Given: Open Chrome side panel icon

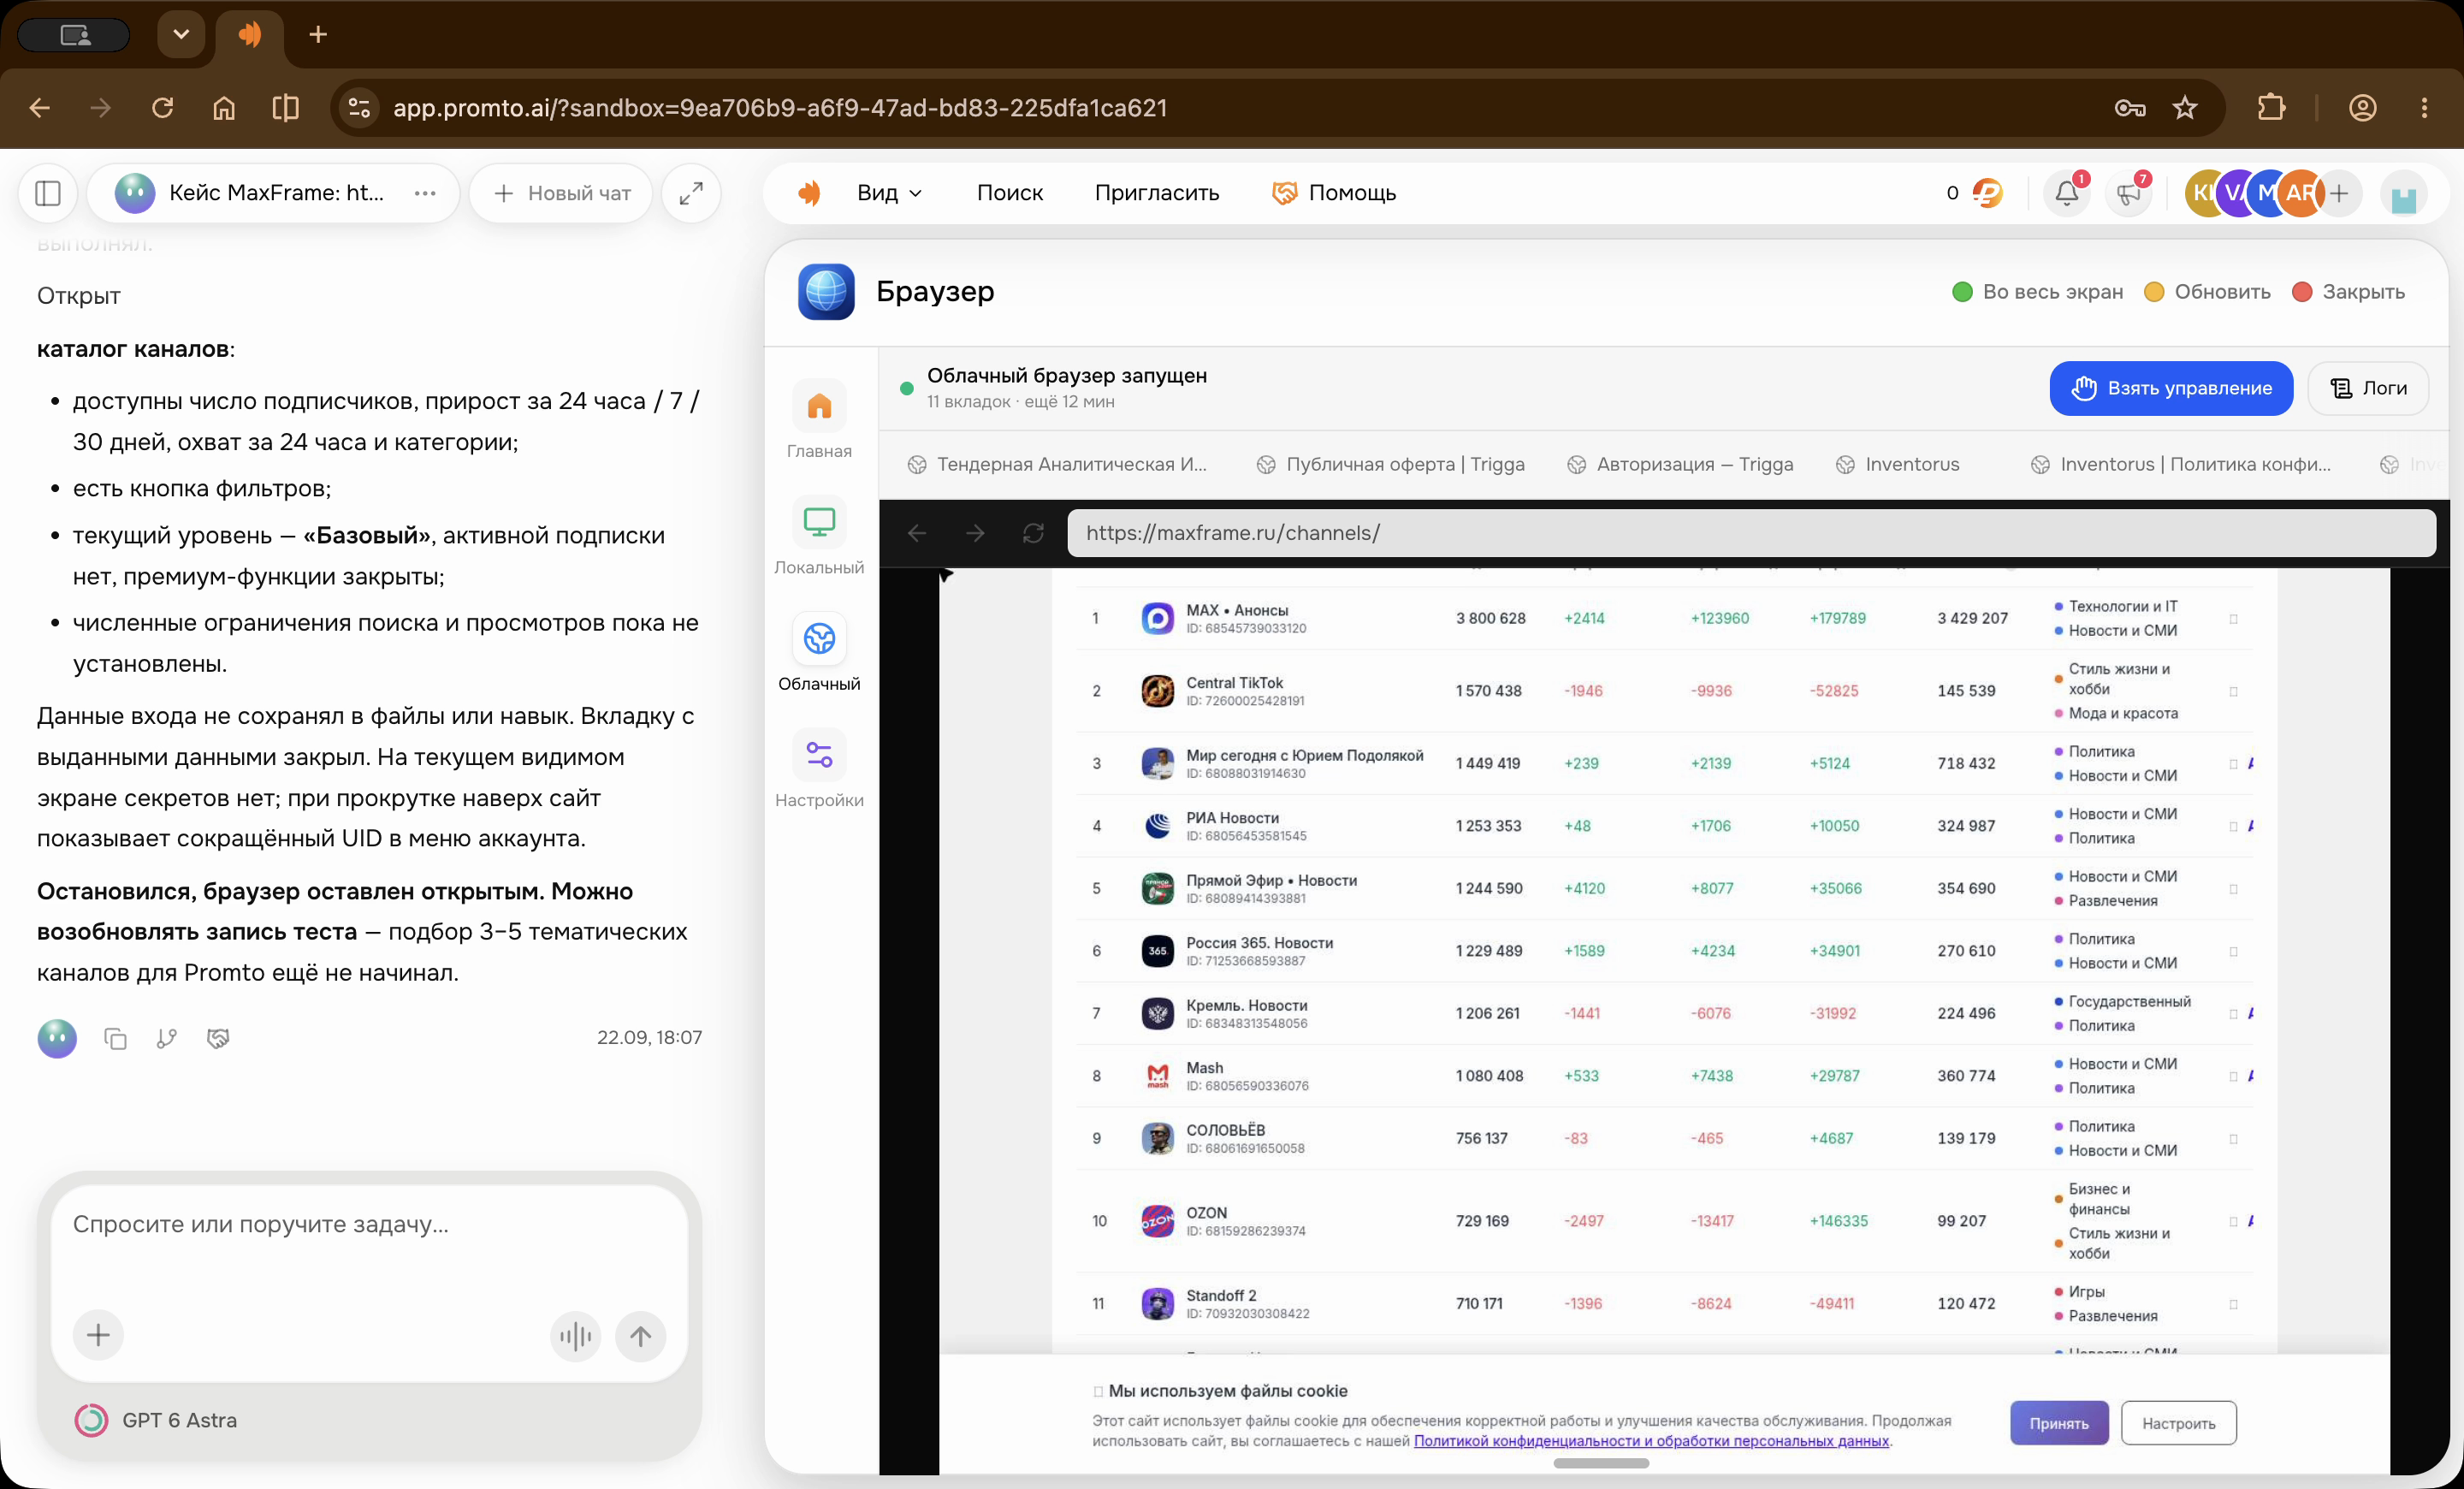Looking at the screenshot, I should point(286,108).
